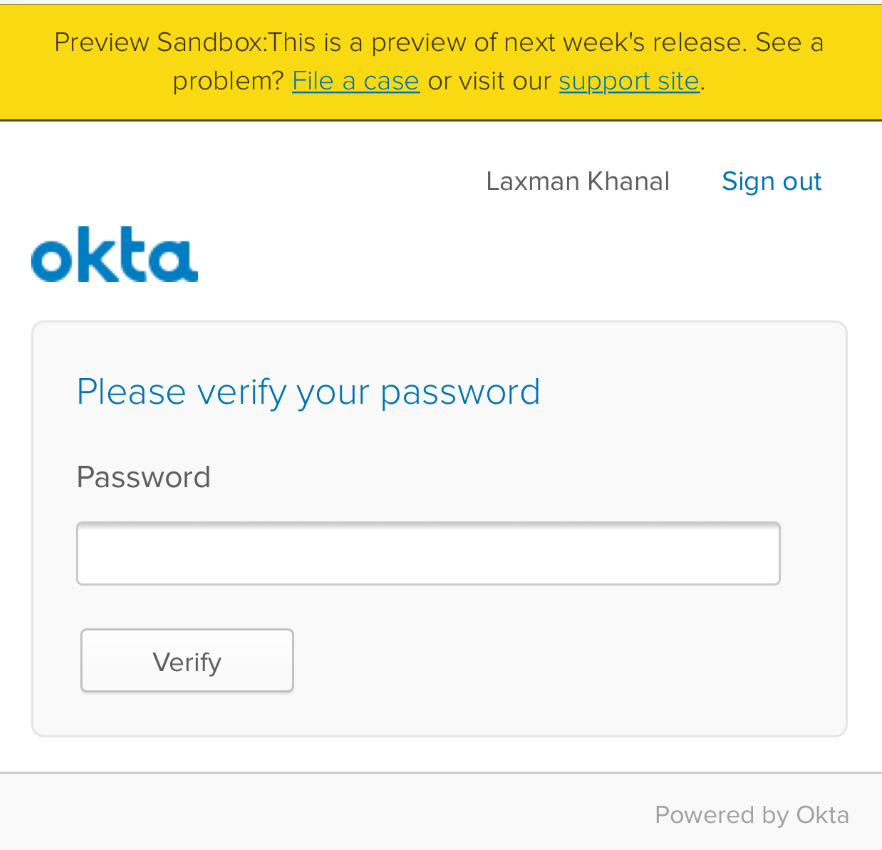Click the Verify button
The width and height of the screenshot is (882, 850).
(187, 660)
